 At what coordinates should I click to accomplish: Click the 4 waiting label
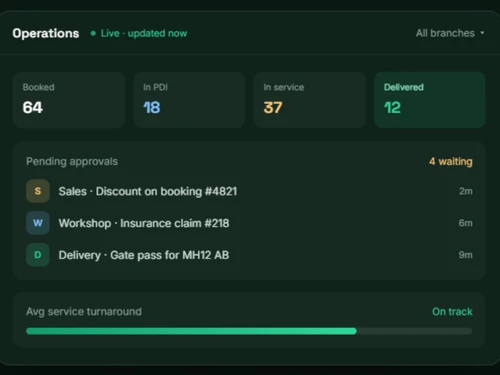(451, 161)
